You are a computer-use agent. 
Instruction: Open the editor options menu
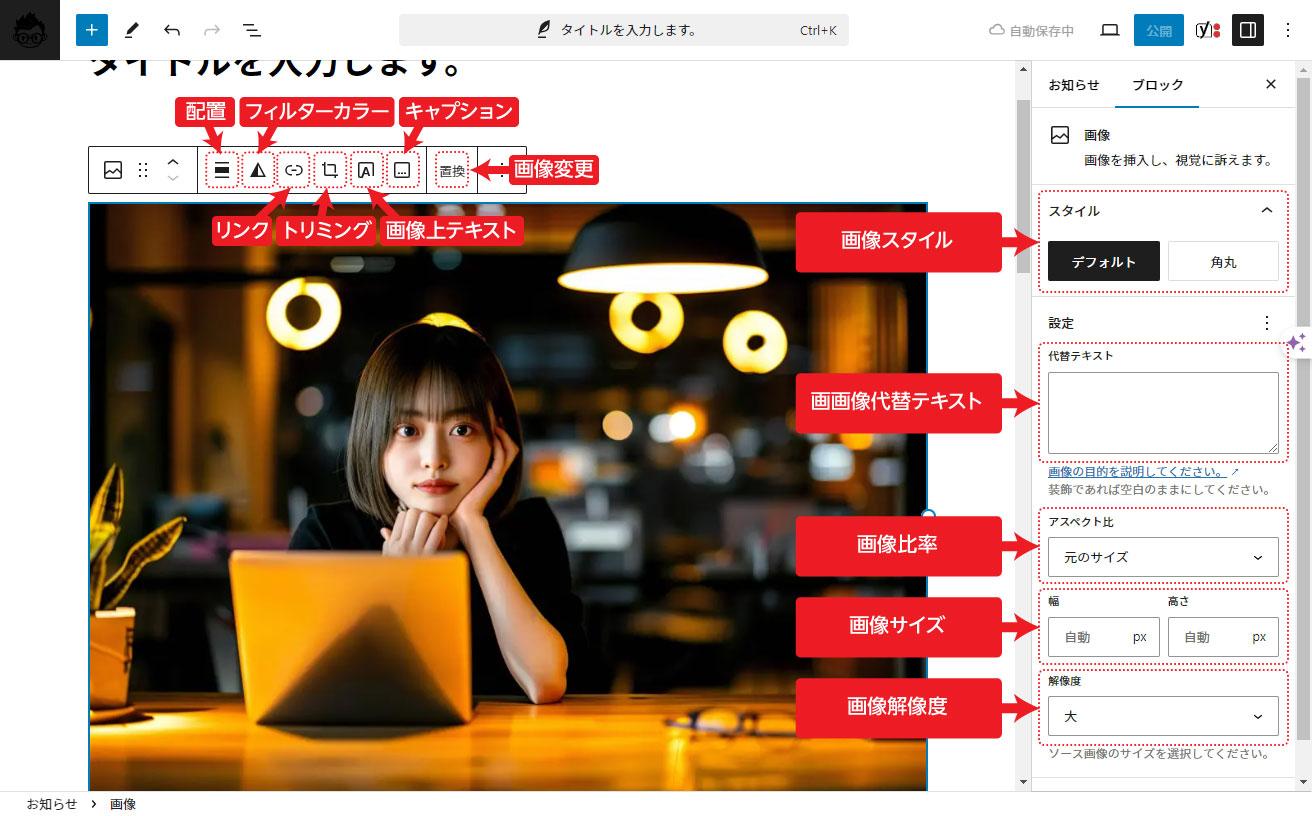(x=1288, y=30)
